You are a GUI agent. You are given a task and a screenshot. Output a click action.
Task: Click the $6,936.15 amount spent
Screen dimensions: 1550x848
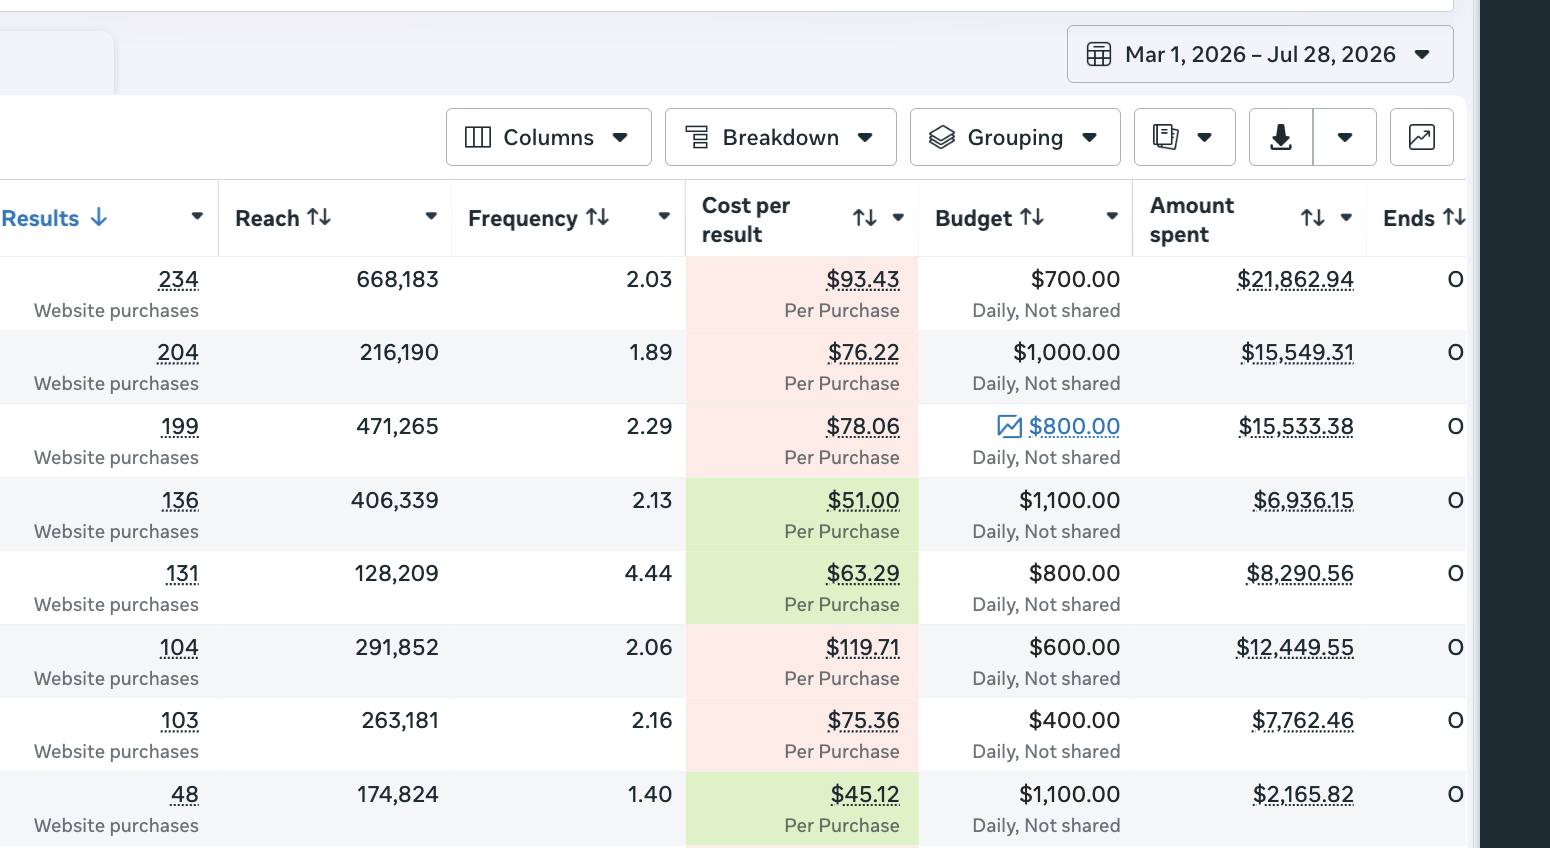[x=1303, y=501]
